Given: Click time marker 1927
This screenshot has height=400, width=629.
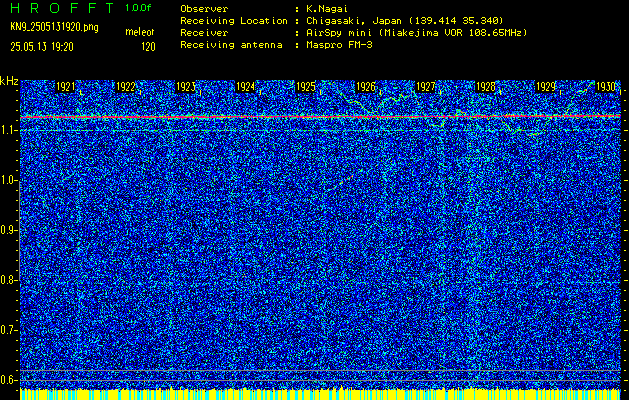Looking at the screenshot, I should click(x=426, y=87).
